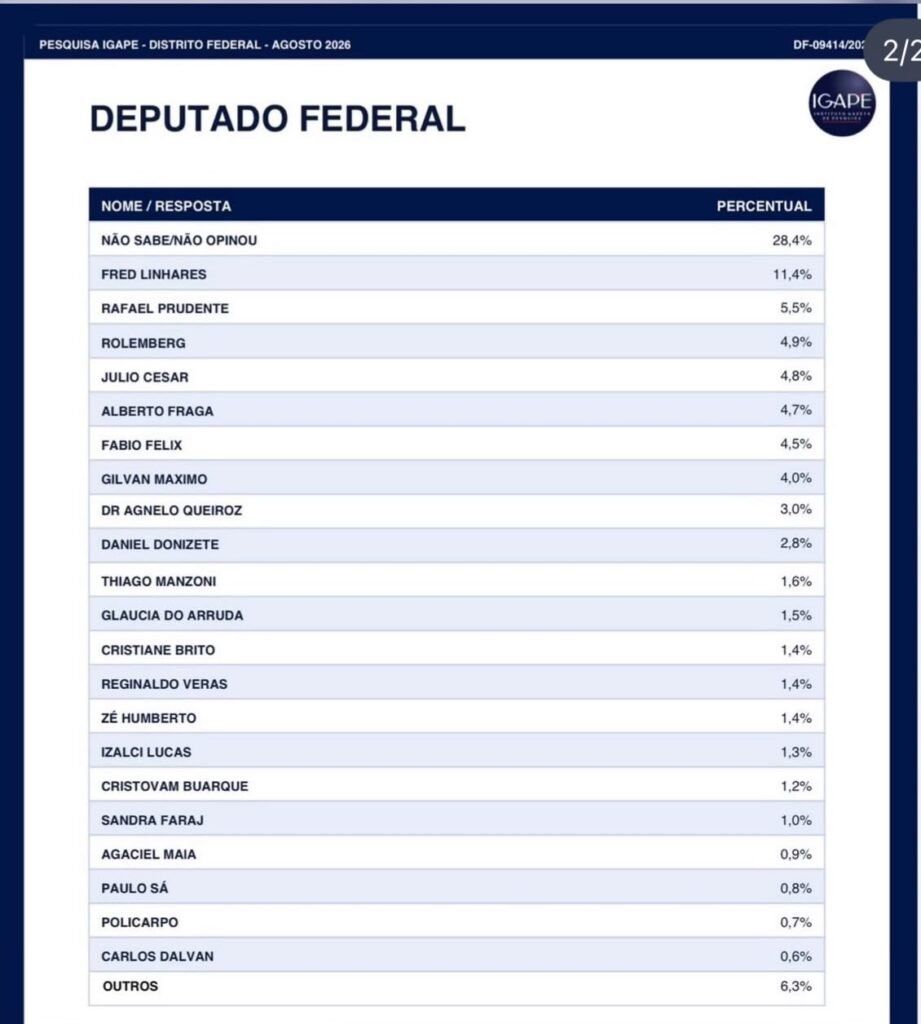921x1024 pixels.
Task: Select the Gilvan Maximo entry
Action: point(457,478)
